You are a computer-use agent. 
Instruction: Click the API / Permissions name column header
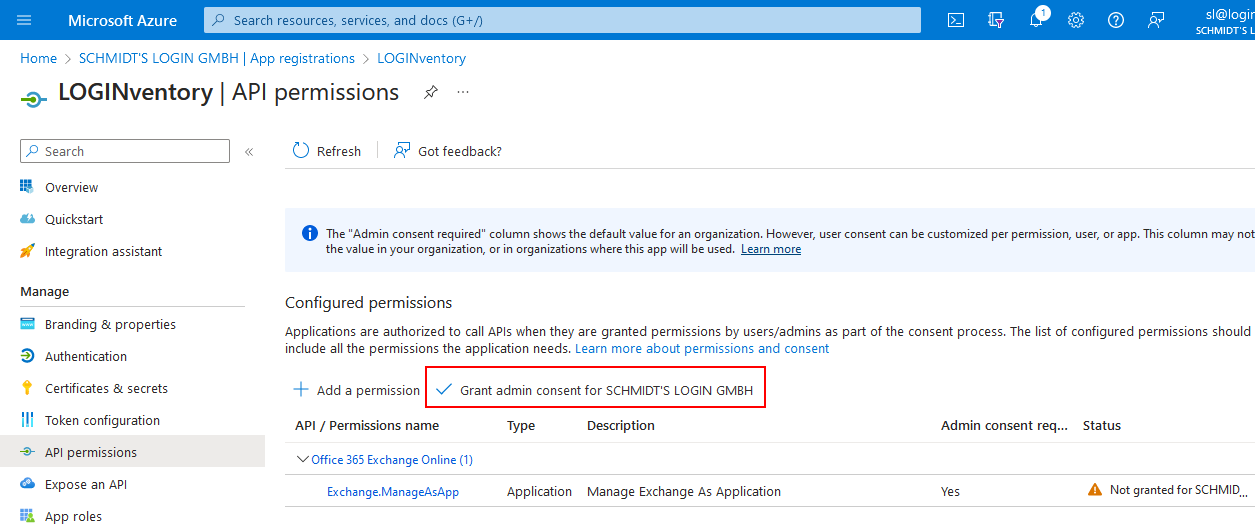(367, 425)
